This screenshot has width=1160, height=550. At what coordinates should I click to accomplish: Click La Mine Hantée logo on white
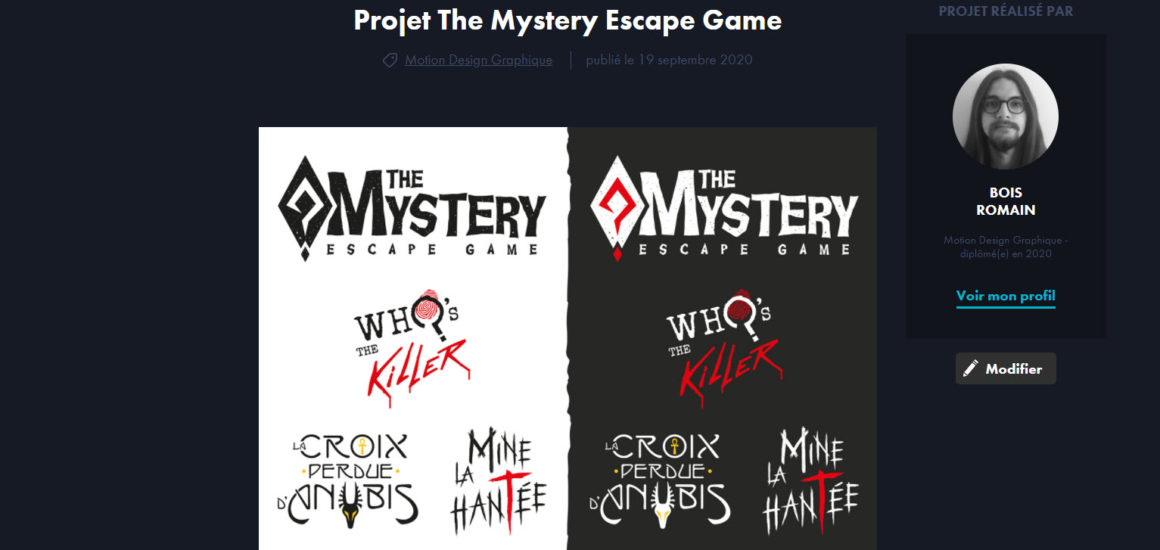pos(498,481)
